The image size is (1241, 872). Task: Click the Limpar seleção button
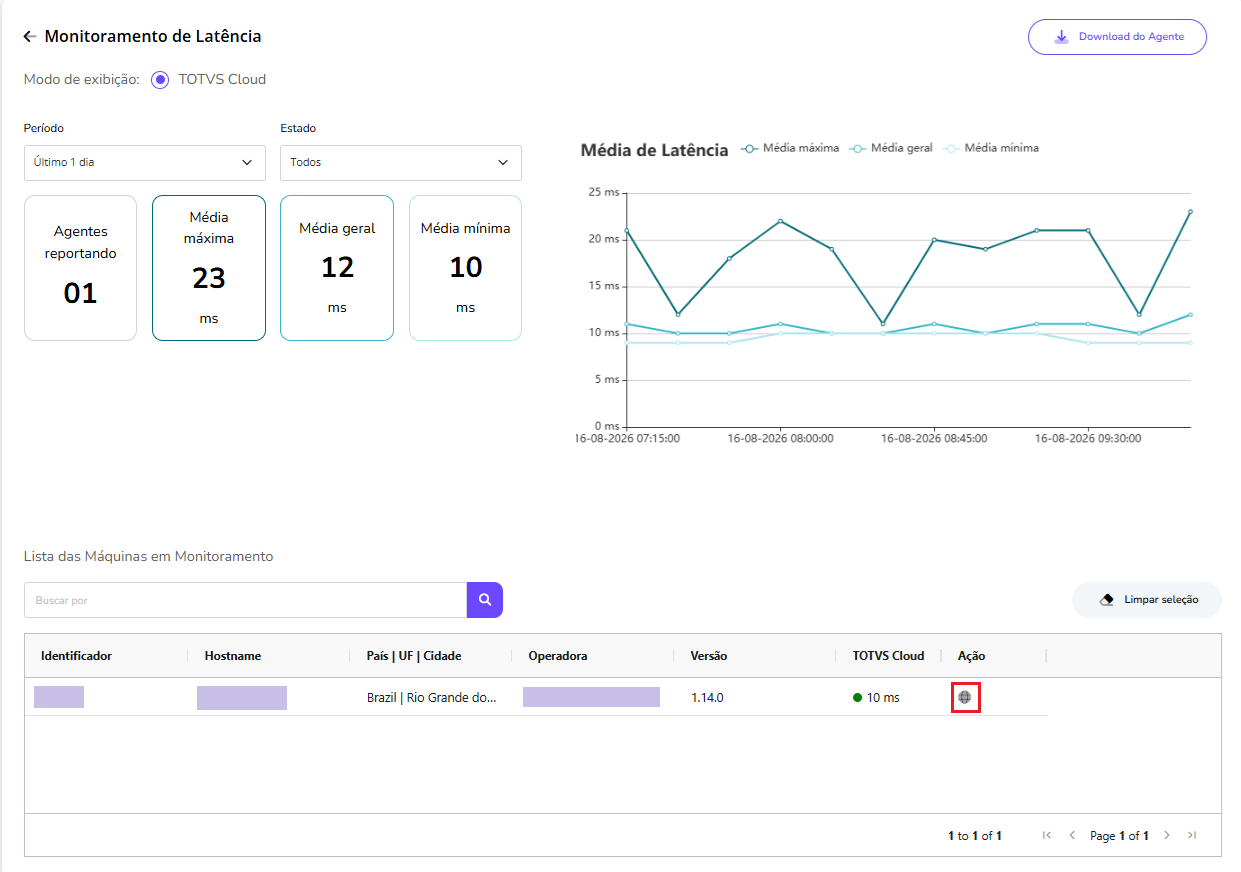[x=1147, y=600]
